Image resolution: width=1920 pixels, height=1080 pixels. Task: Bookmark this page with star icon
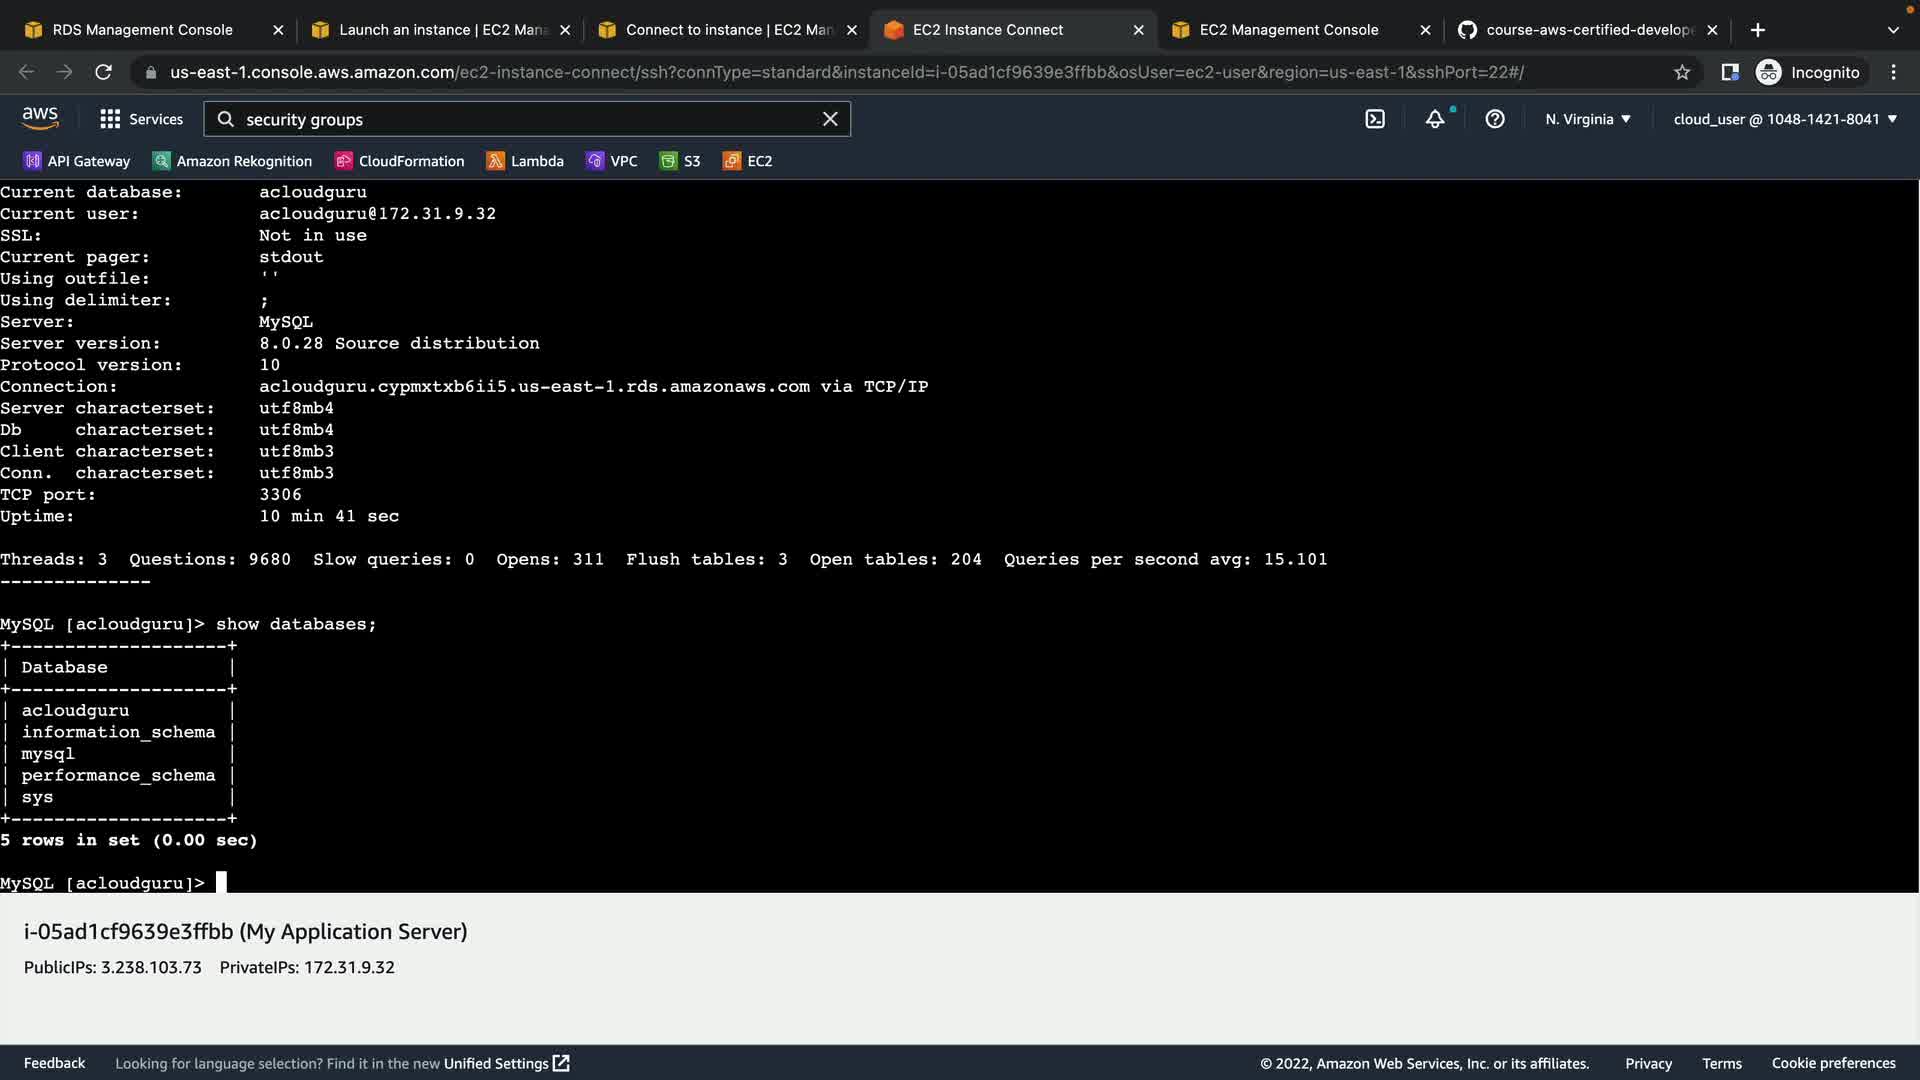point(1682,72)
